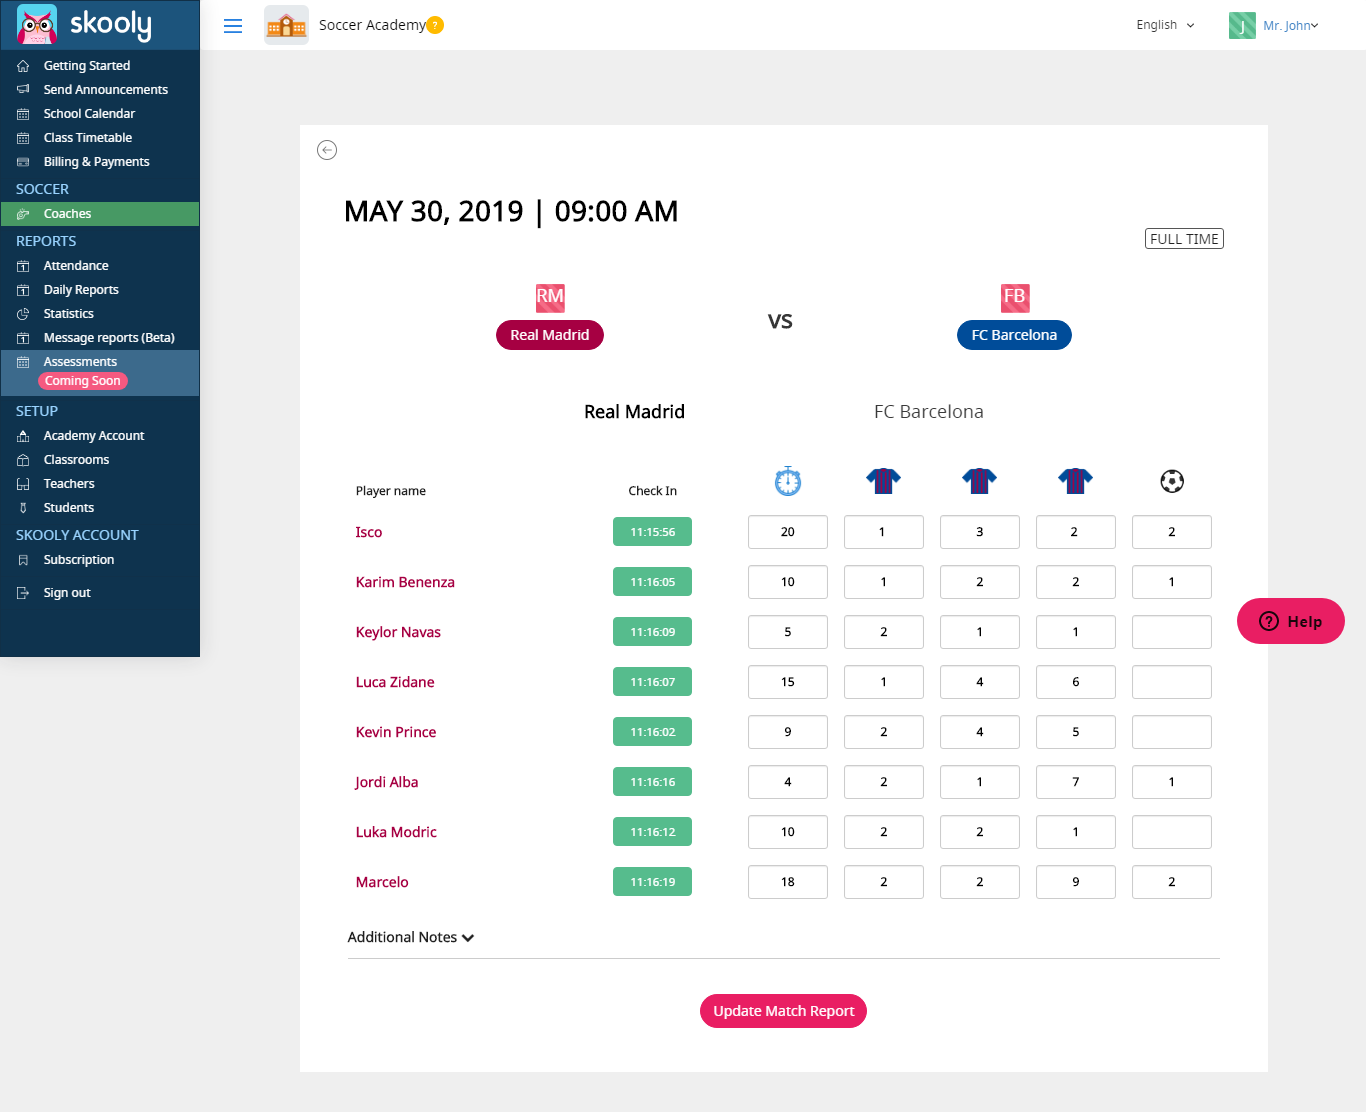
Task: Click the help question mark circle icon
Action: coord(1269,621)
